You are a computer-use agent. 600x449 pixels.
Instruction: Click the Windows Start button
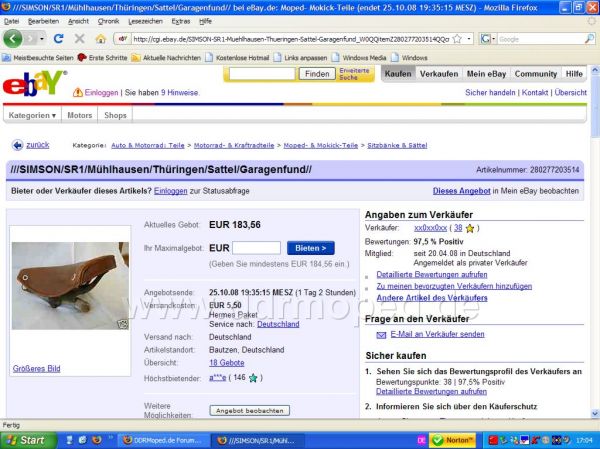point(28,441)
